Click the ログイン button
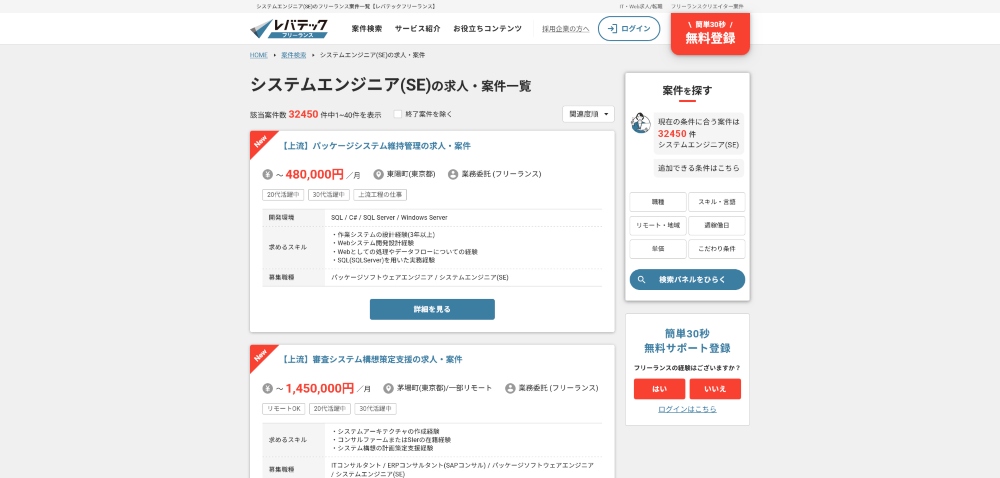 629,29
